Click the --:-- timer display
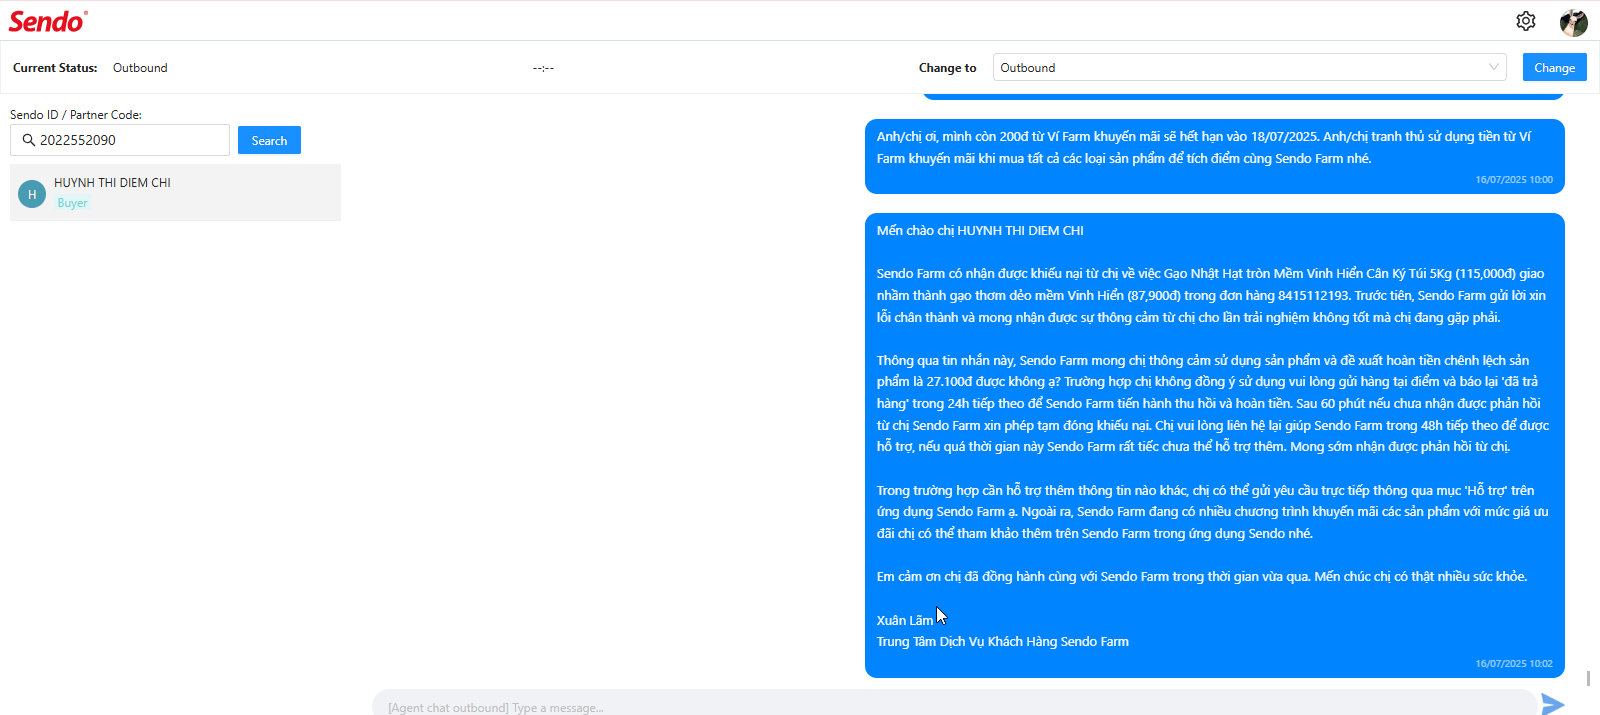The height and width of the screenshot is (715, 1600). coord(543,68)
